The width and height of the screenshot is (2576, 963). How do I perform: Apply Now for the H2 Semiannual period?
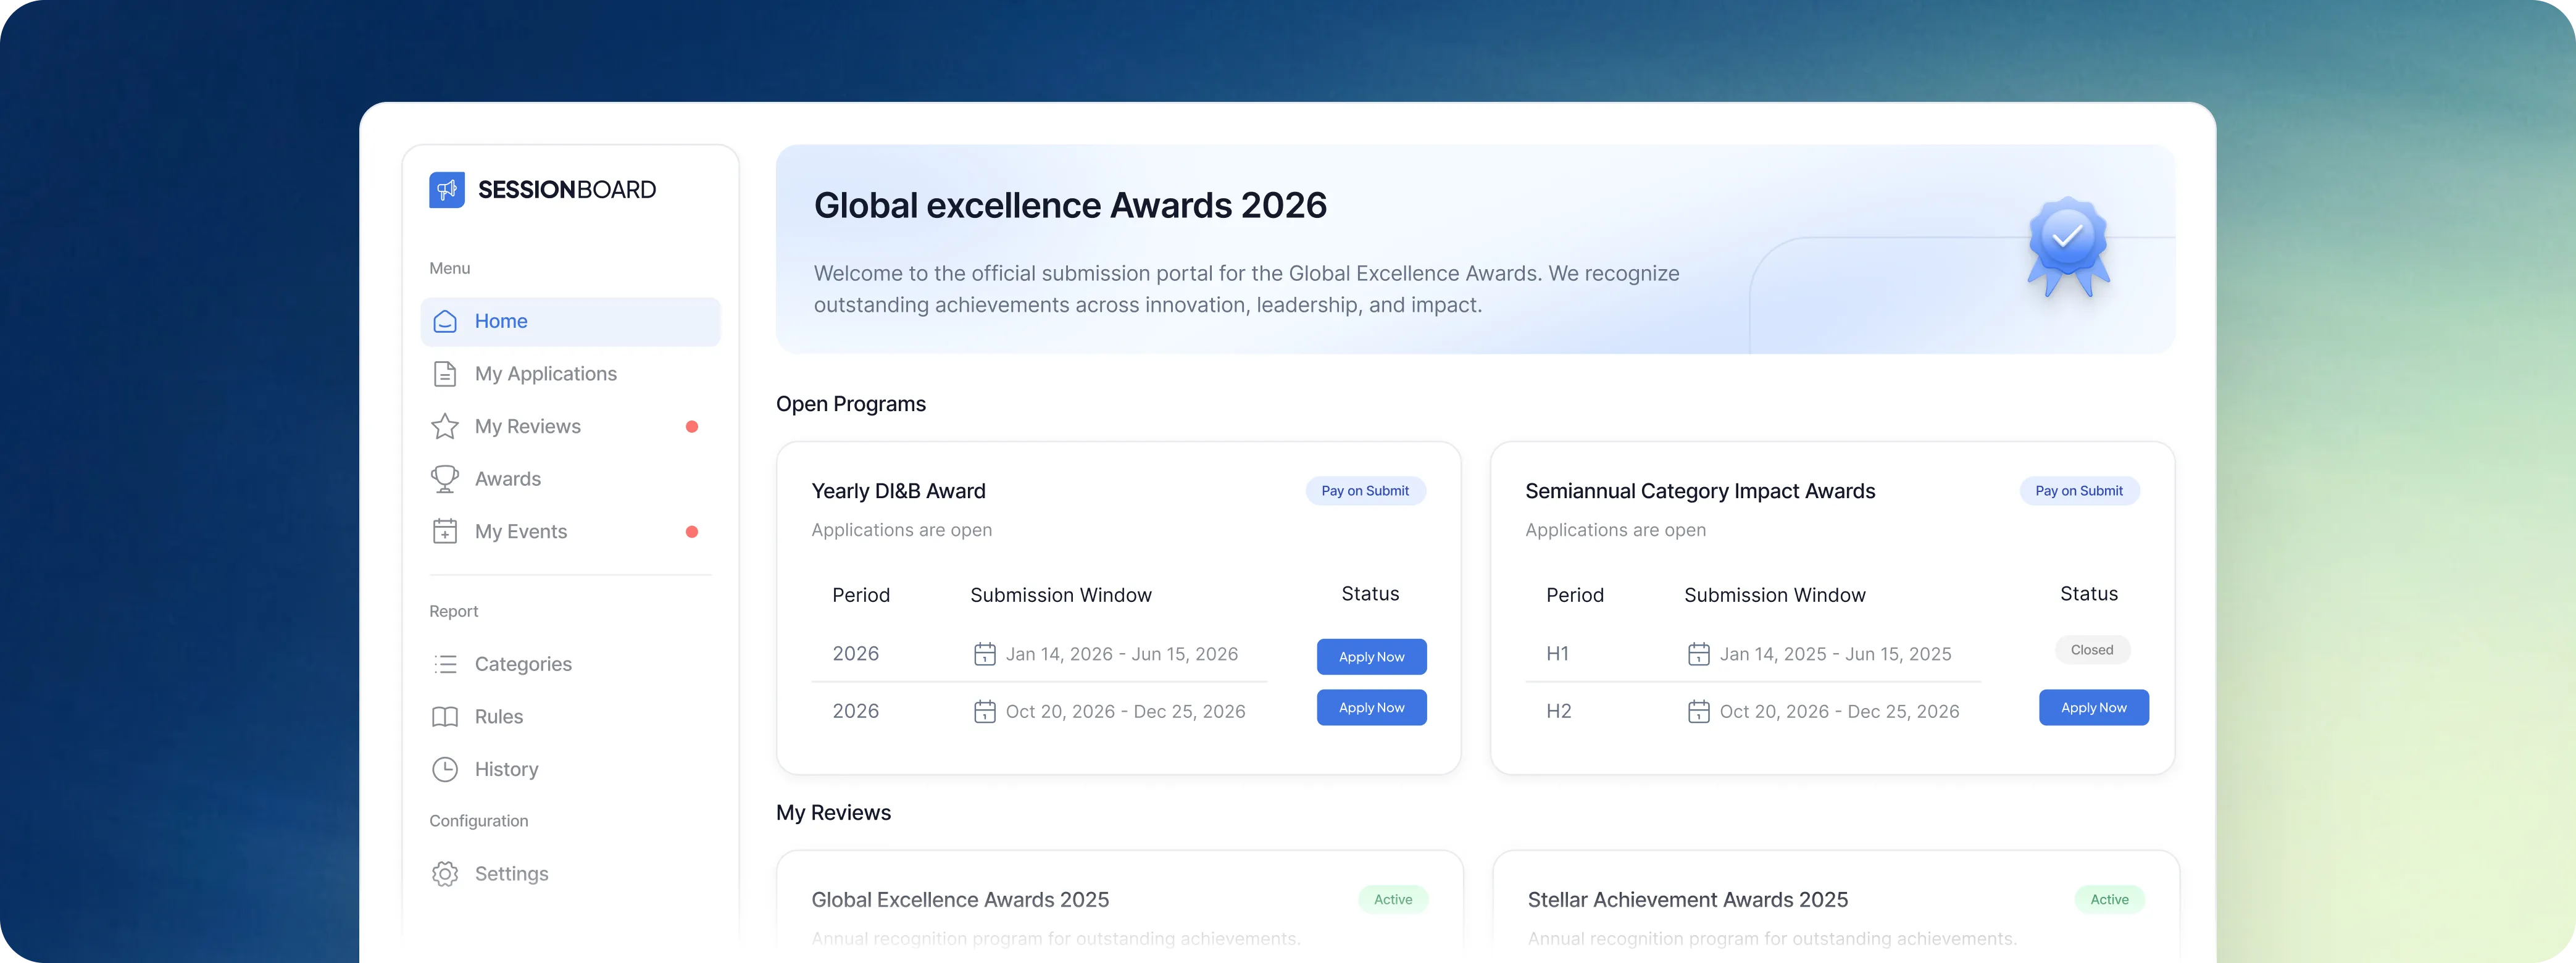tap(2093, 707)
